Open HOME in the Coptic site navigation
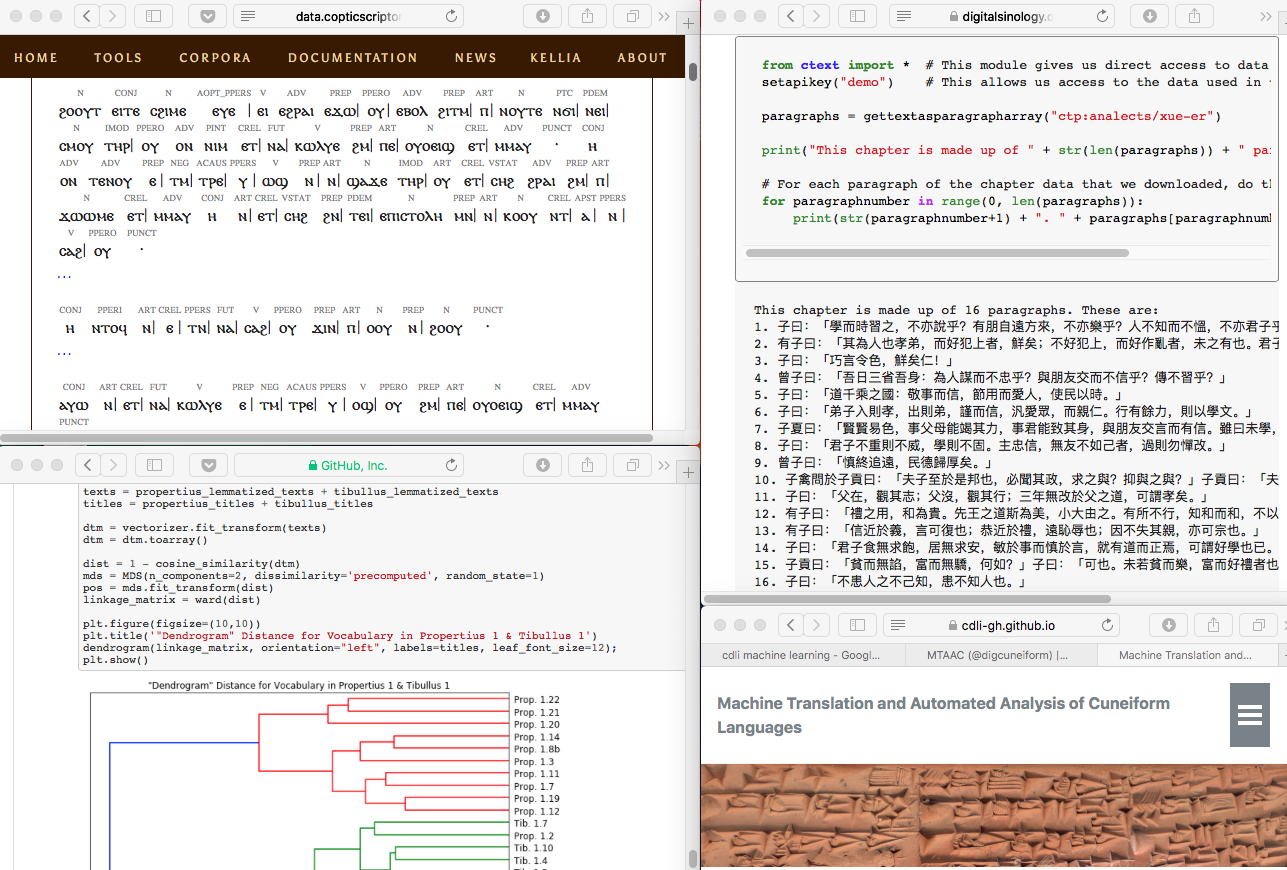Viewport: 1287px width, 870px height. [36, 58]
